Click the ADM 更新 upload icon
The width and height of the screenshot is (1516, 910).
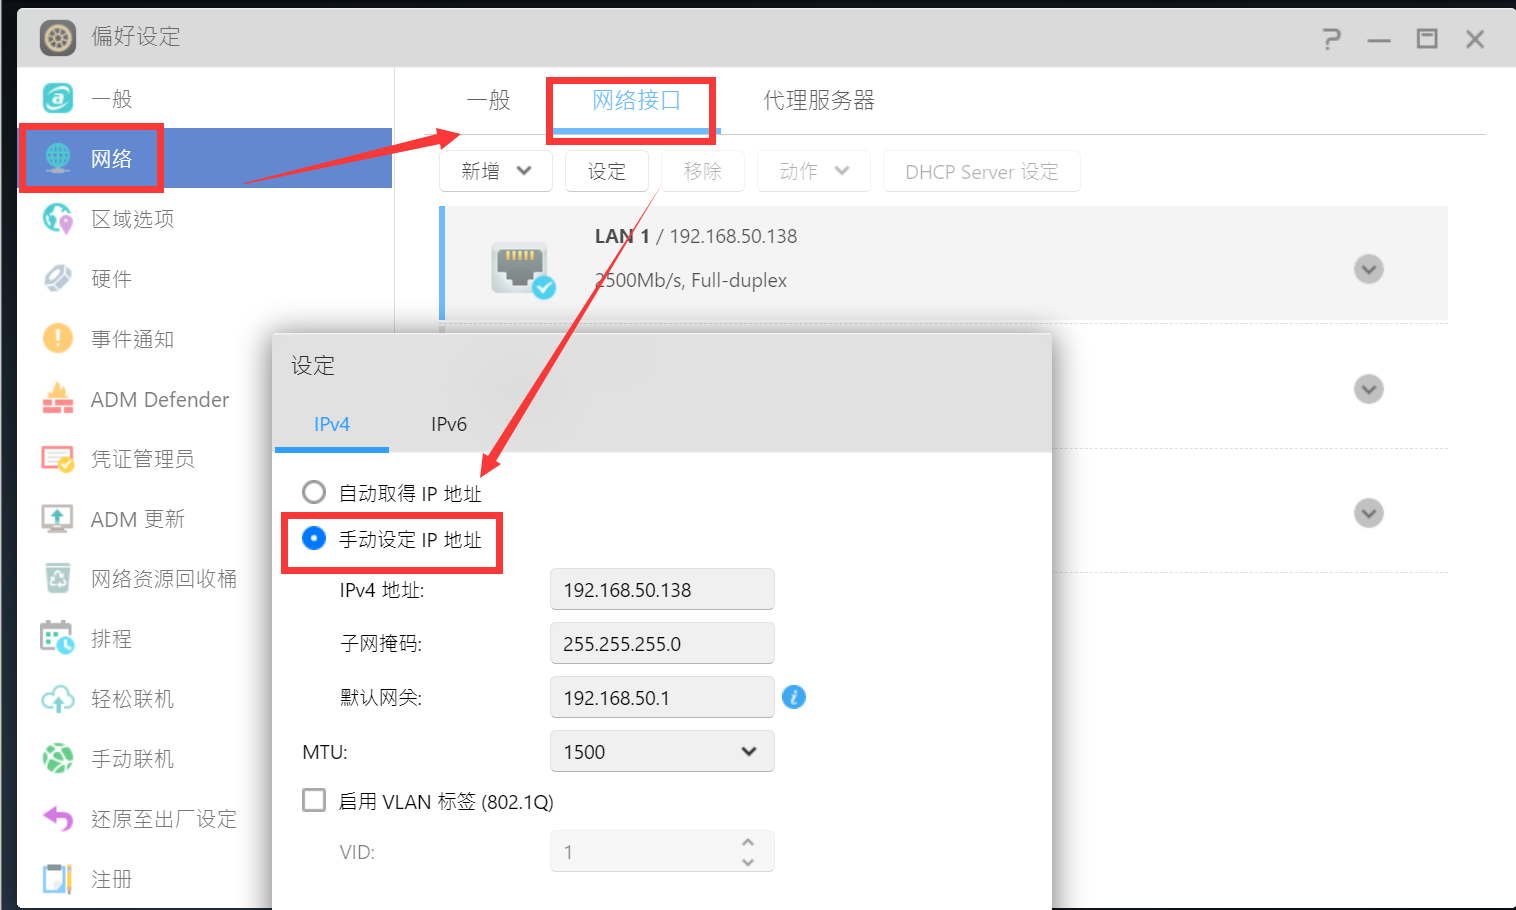click(x=58, y=518)
